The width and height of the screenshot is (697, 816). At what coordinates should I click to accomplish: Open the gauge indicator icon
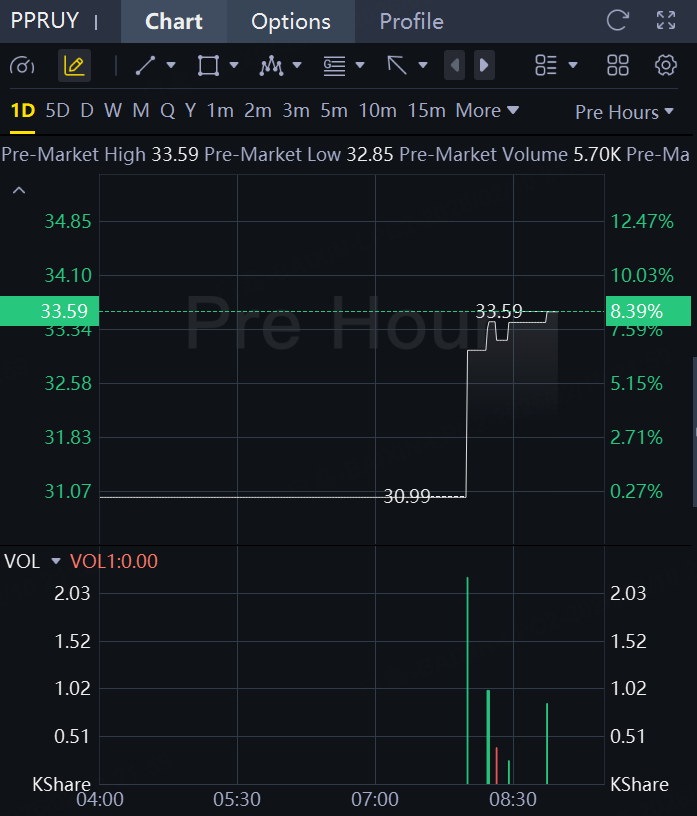click(22, 66)
